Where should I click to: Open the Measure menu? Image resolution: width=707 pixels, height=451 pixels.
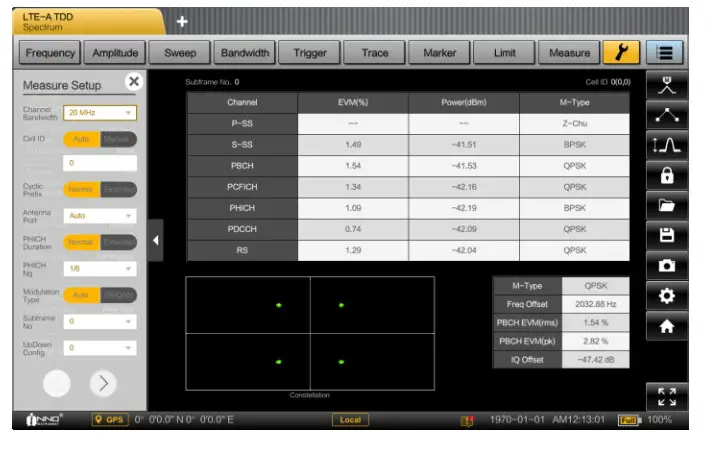pos(569,53)
